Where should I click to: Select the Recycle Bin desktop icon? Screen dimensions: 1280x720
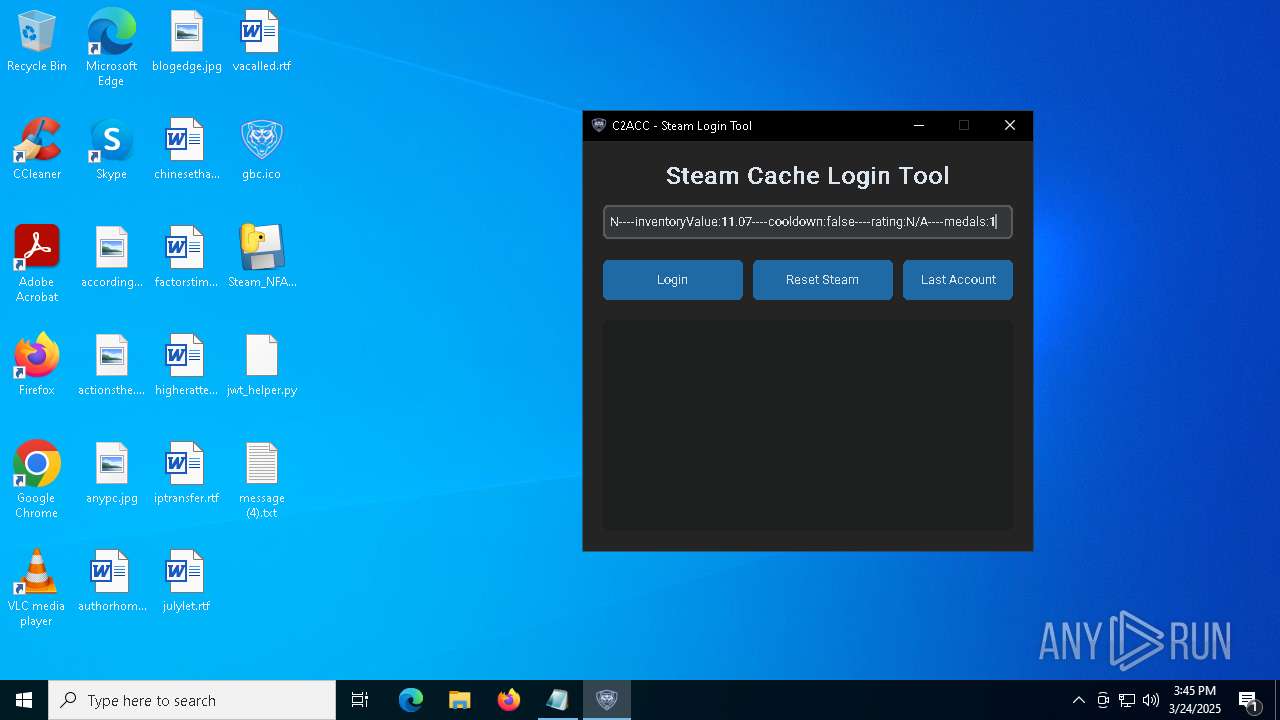tap(37, 42)
